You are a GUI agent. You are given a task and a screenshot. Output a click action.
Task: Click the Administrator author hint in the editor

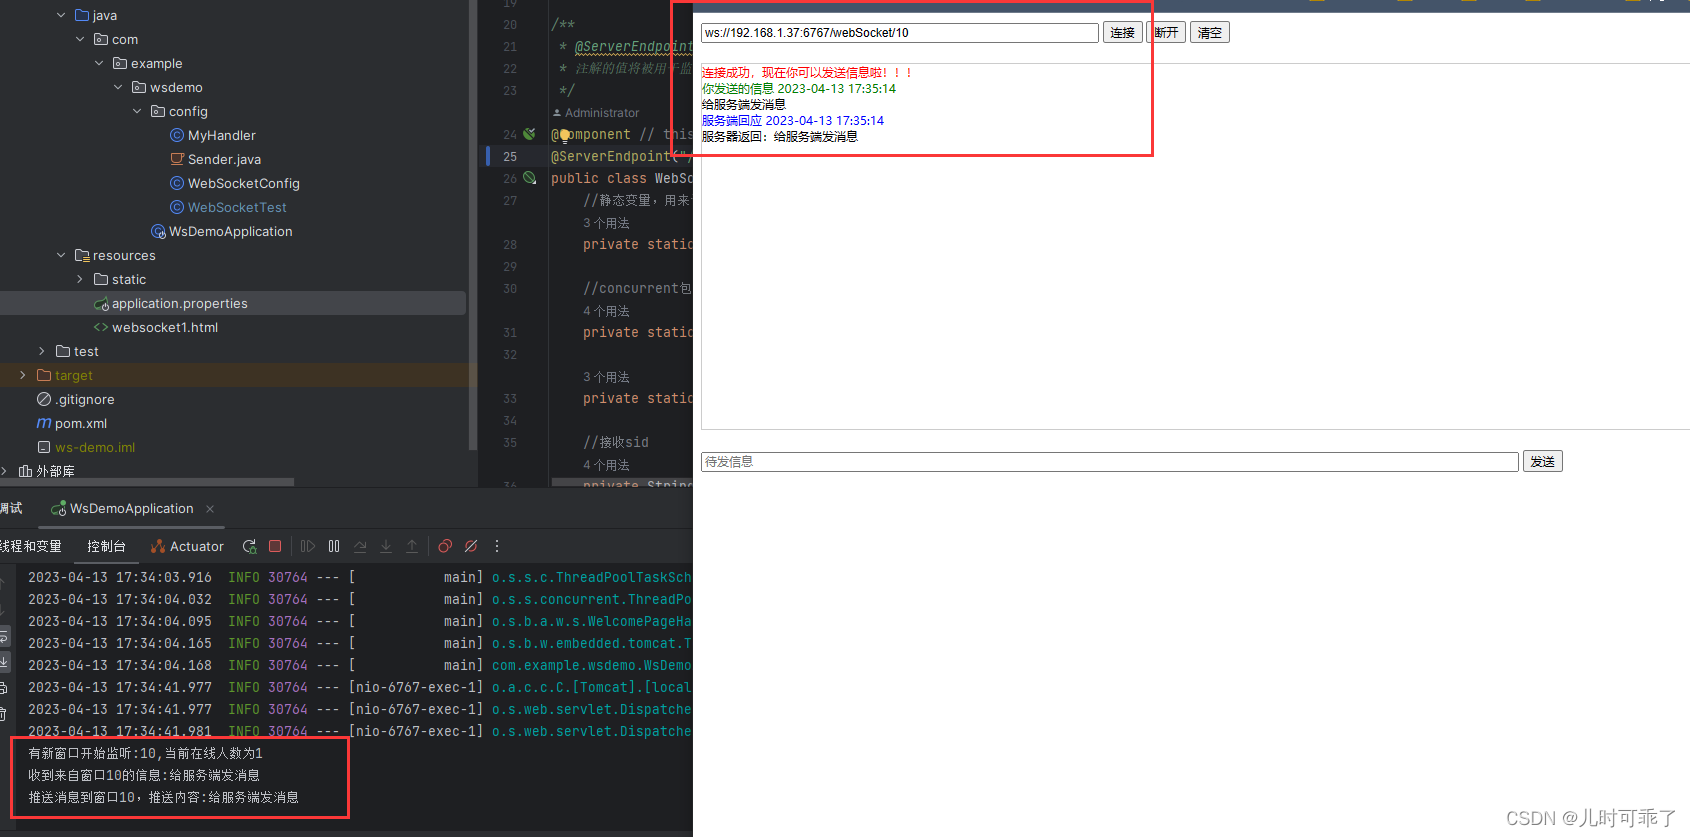click(596, 113)
